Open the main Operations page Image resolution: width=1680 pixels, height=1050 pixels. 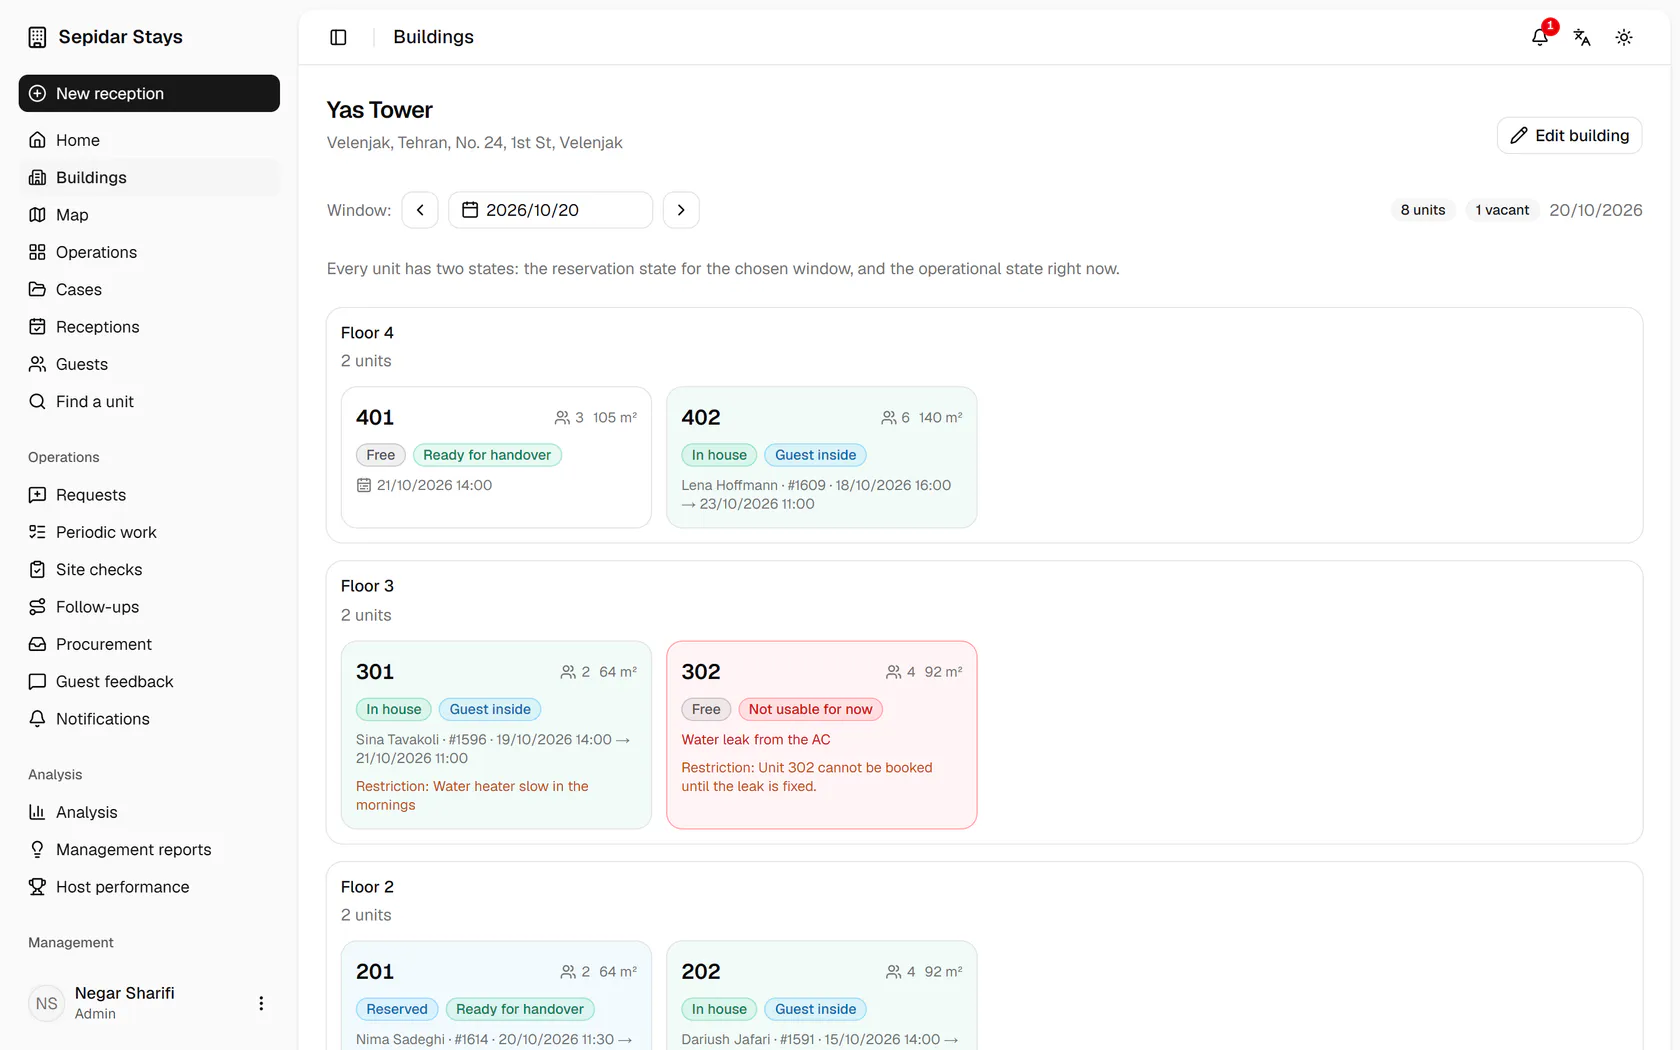[x=149, y=252]
